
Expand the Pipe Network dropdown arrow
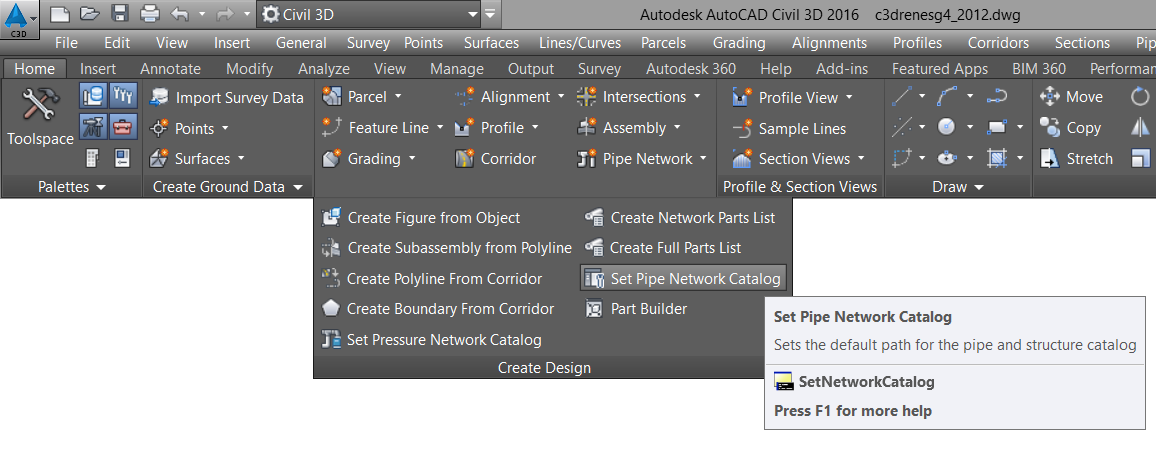703,158
